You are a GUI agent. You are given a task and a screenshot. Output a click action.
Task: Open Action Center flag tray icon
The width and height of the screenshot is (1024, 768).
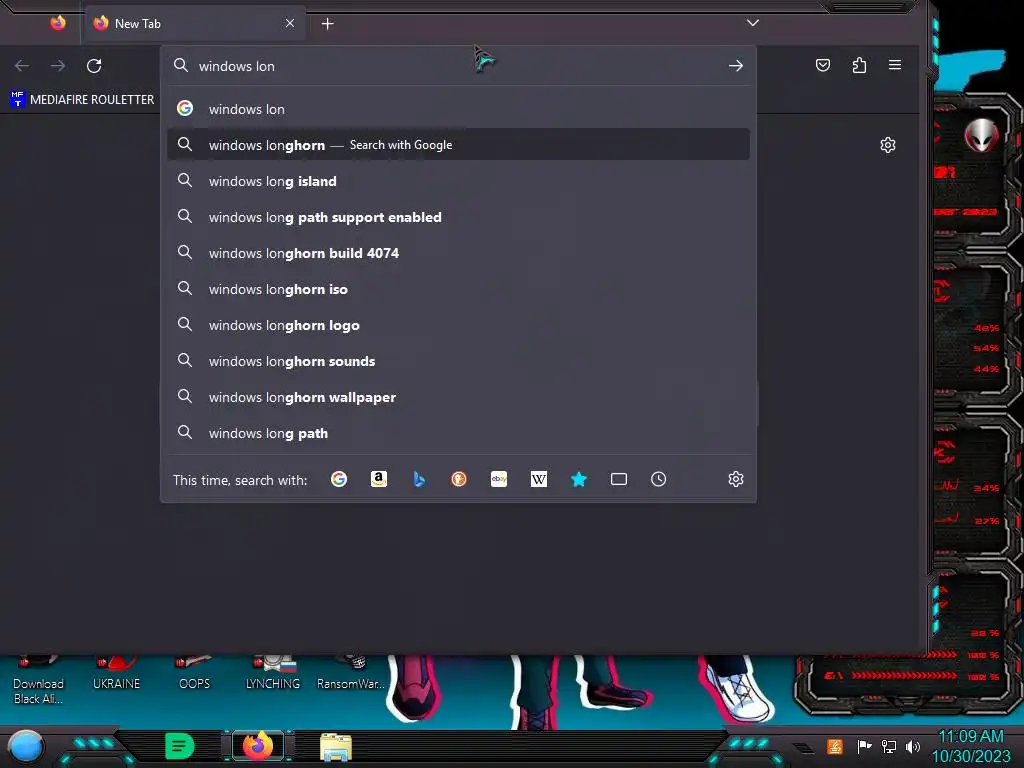(864, 746)
